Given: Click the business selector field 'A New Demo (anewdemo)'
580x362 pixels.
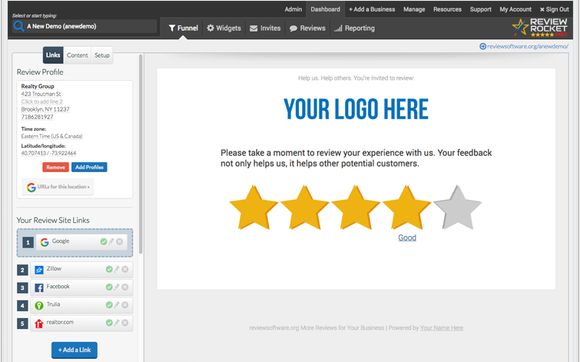Looking at the screenshot, I should coord(84,26).
